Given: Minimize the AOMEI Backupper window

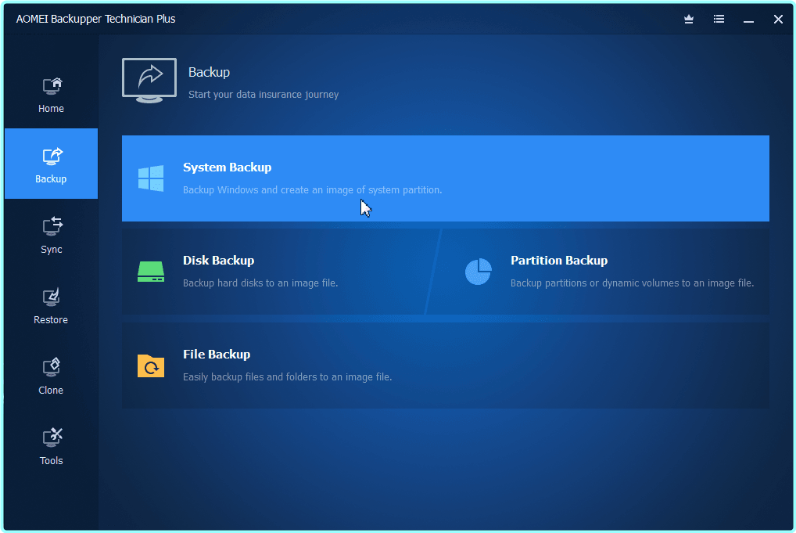Looking at the screenshot, I should [748, 19].
